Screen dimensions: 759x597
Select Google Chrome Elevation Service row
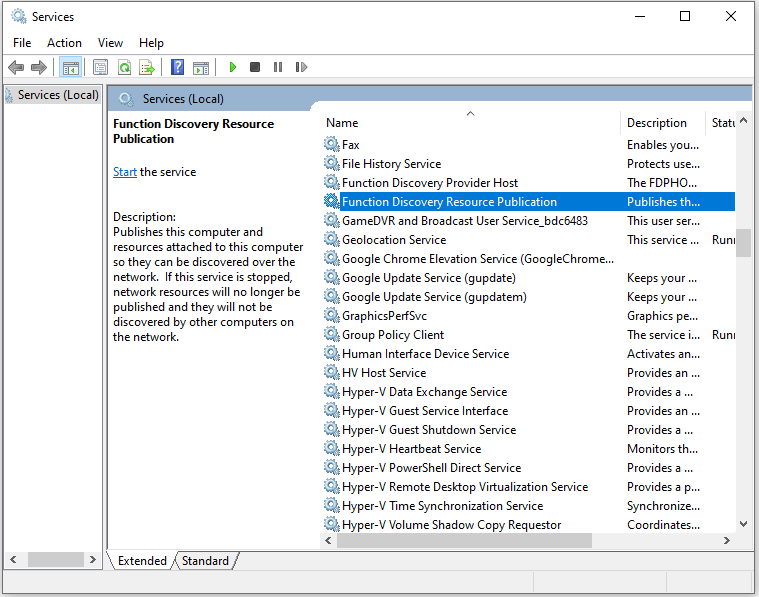tap(529, 259)
